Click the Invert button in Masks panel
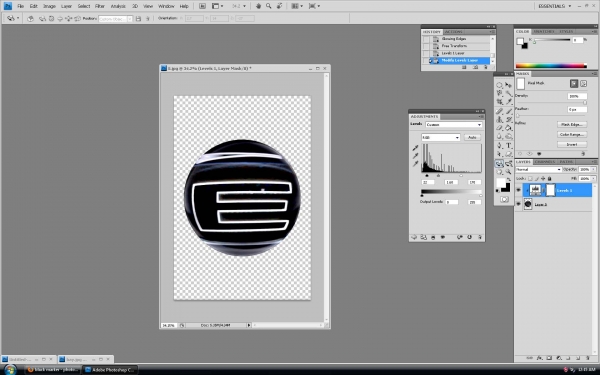 [572, 145]
